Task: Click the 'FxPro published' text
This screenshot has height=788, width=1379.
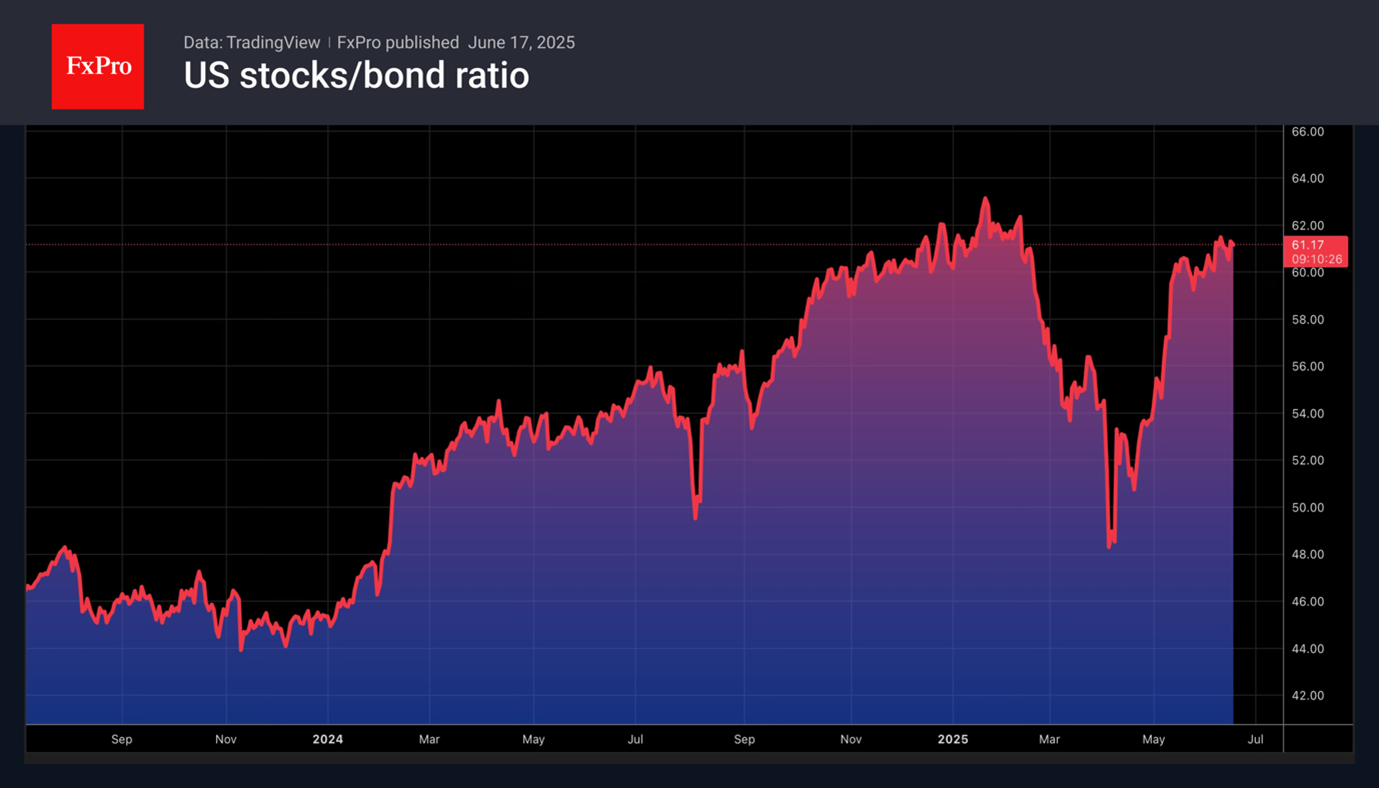Action: pyautogui.click(x=398, y=42)
